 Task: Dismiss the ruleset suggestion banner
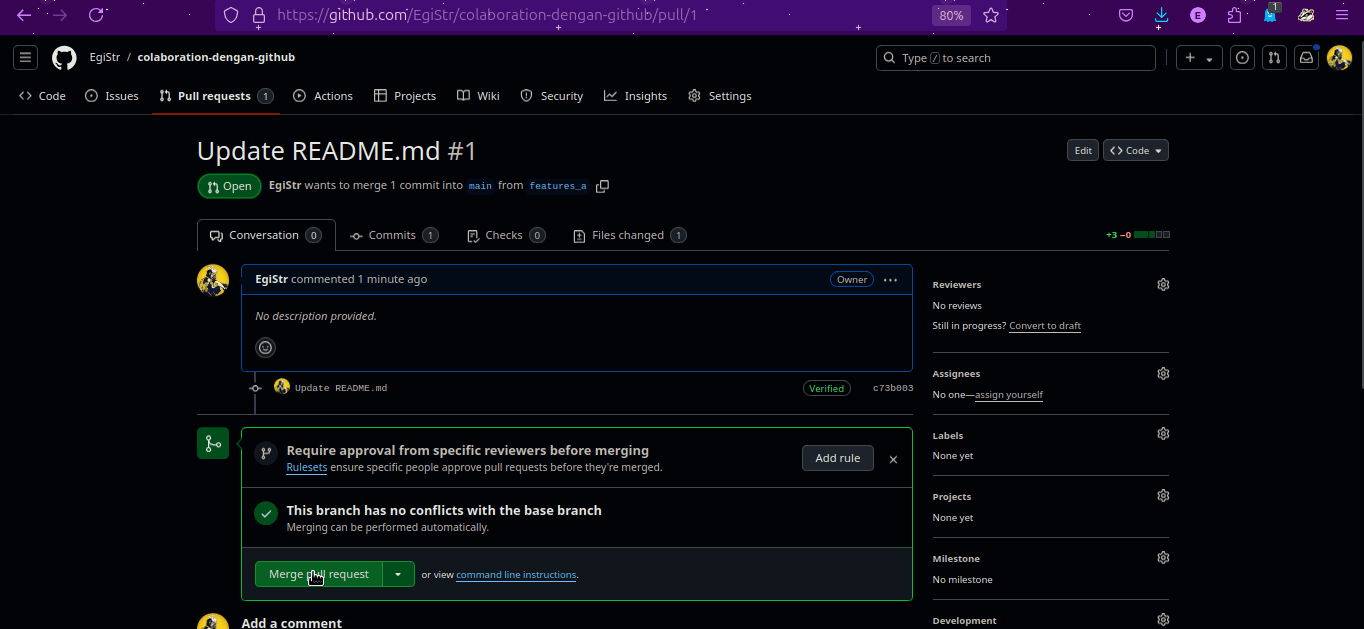tap(893, 459)
